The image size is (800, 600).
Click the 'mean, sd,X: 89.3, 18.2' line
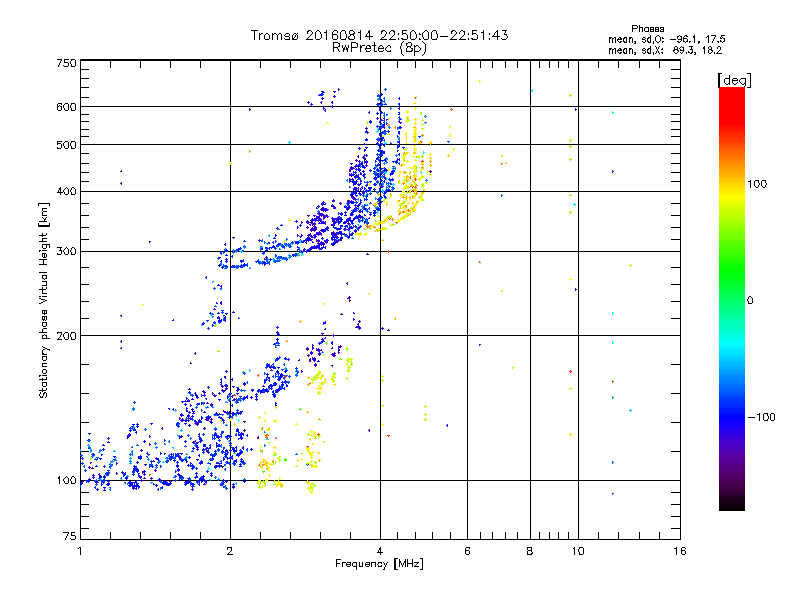tap(665, 50)
